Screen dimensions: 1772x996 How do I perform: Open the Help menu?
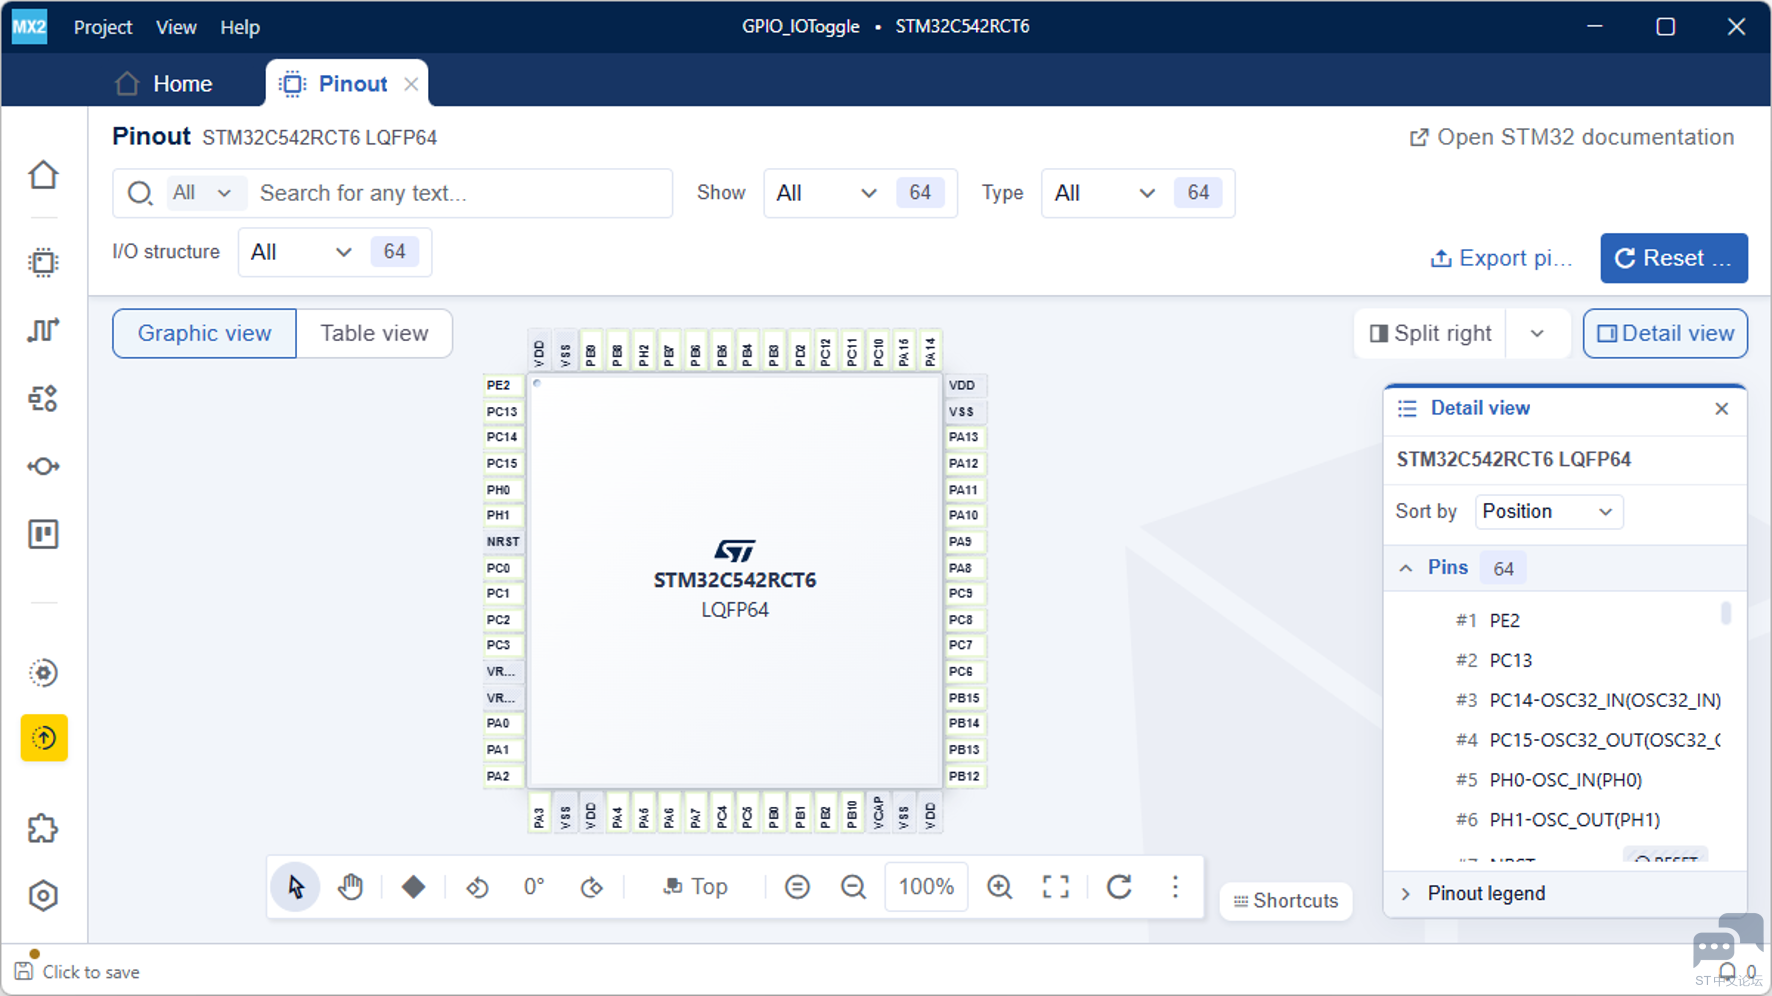[x=240, y=27]
